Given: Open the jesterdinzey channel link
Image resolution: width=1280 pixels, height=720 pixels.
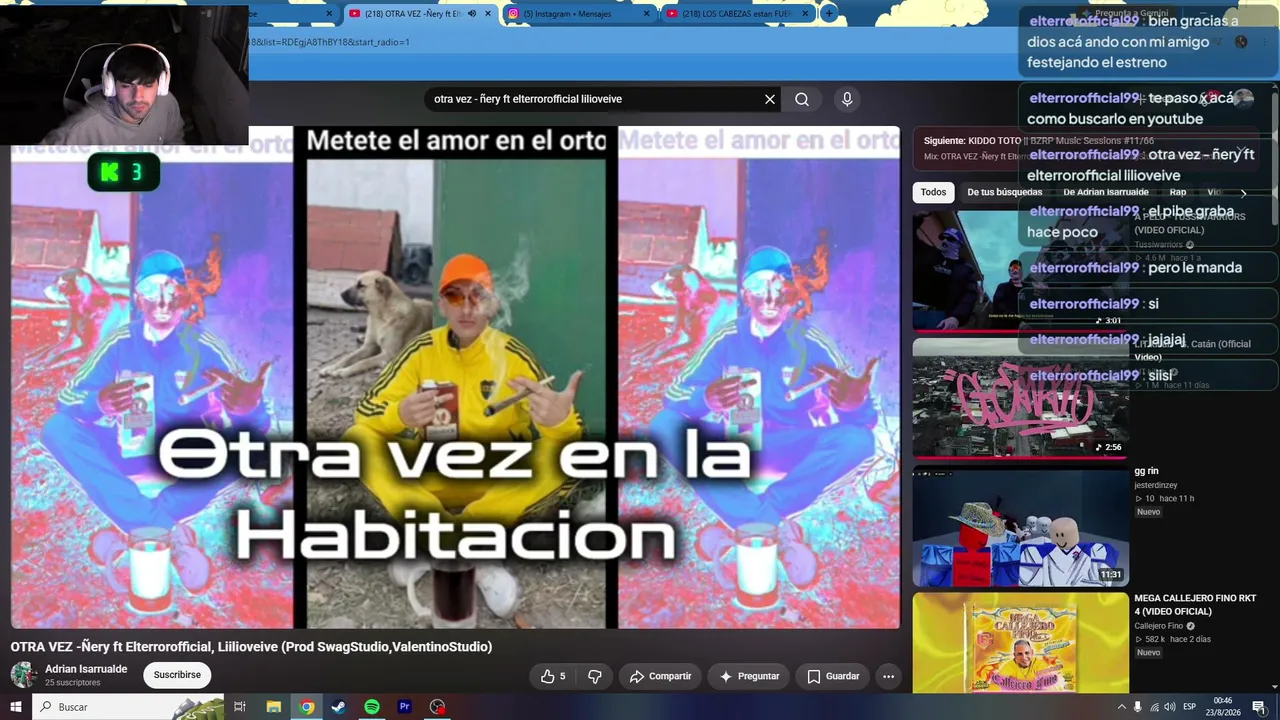Looking at the screenshot, I should (x=1156, y=485).
